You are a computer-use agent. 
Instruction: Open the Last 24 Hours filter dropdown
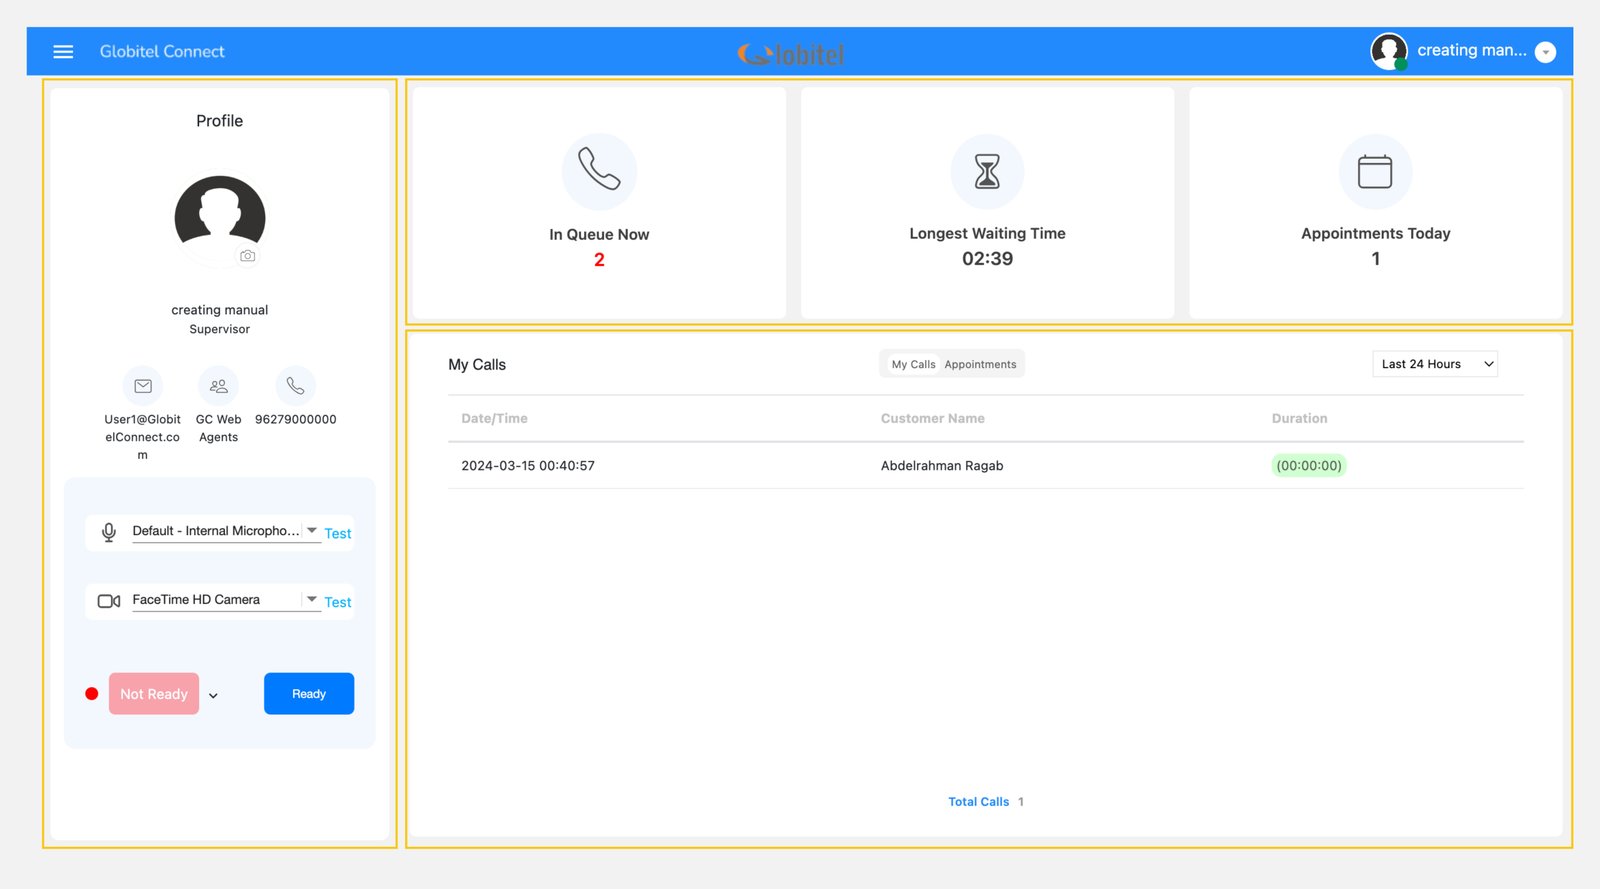tap(1435, 364)
